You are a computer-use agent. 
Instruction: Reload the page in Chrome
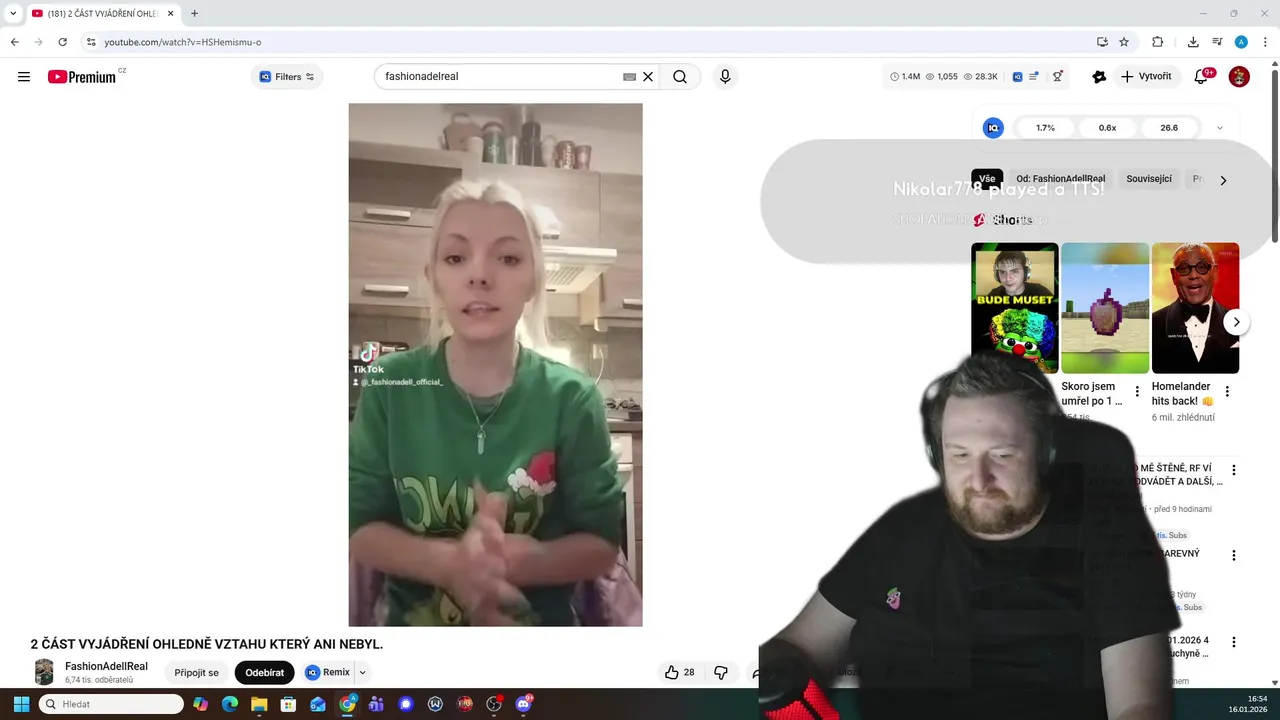[62, 42]
